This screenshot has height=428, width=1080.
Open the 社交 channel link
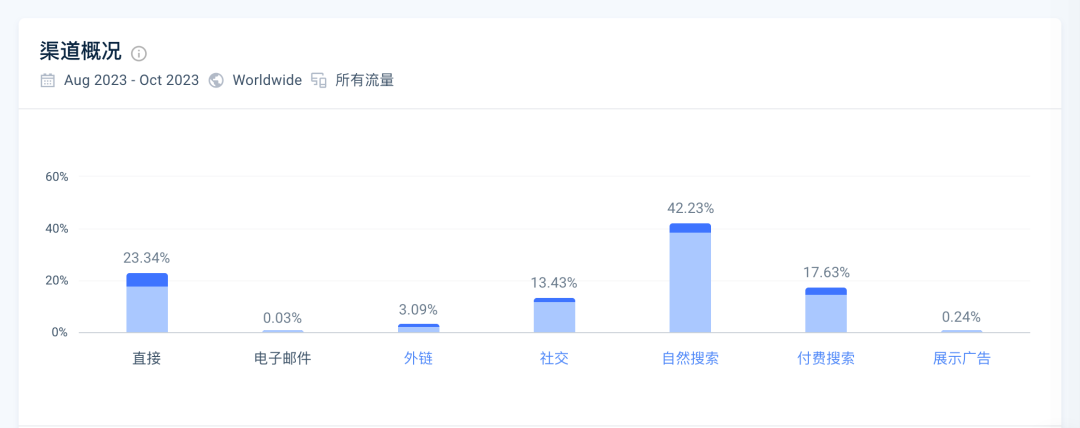(x=554, y=358)
